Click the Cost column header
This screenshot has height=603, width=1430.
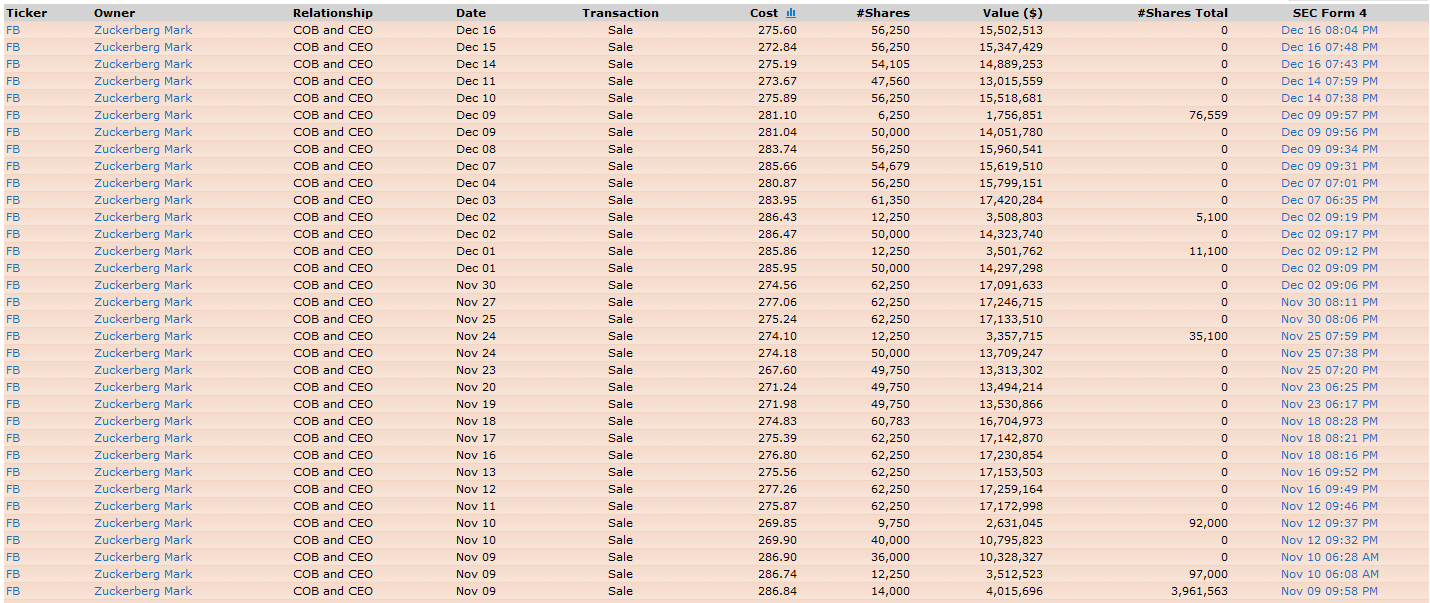click(x=764, y=13)
